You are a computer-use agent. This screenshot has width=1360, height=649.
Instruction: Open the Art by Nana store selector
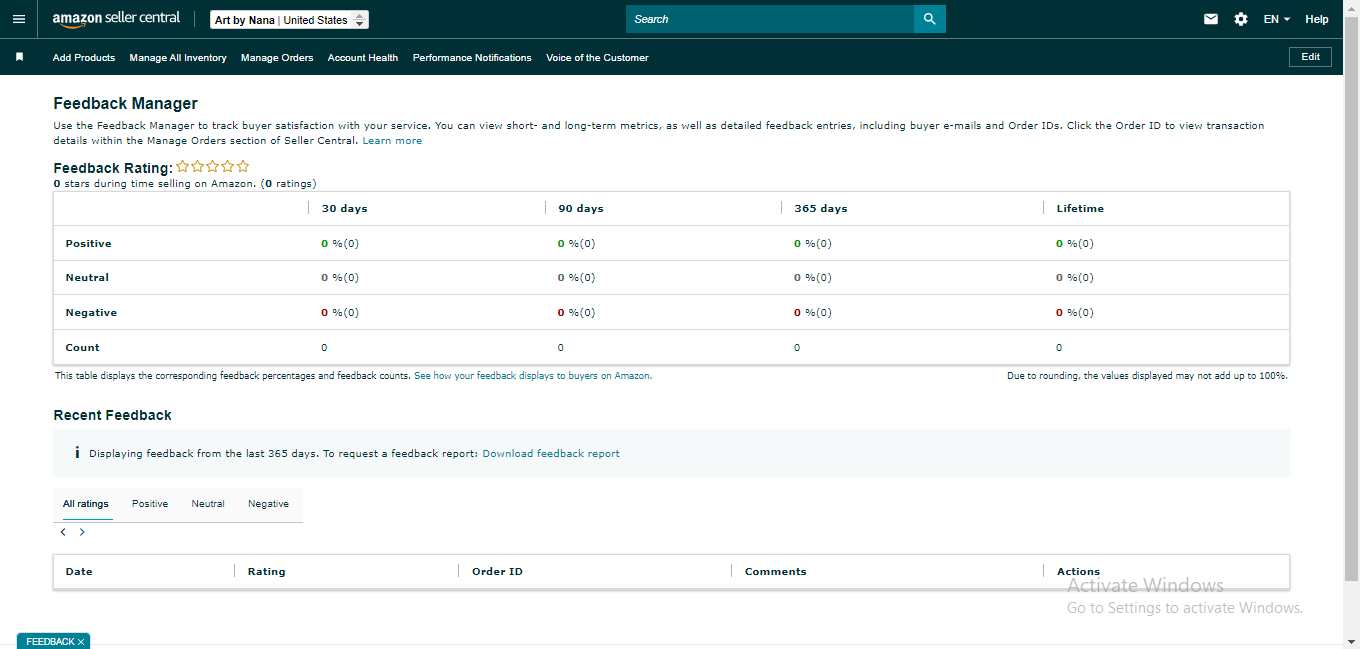tap(290, 20)
